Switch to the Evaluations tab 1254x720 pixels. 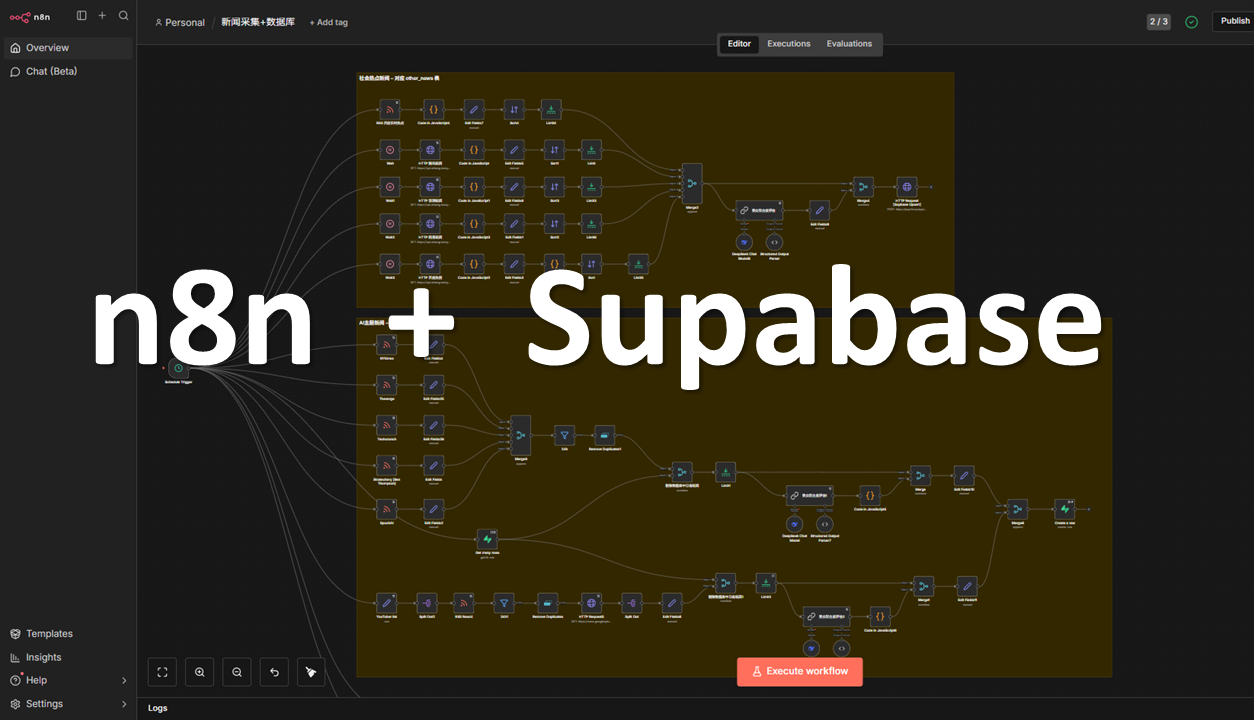click(849, 44)
